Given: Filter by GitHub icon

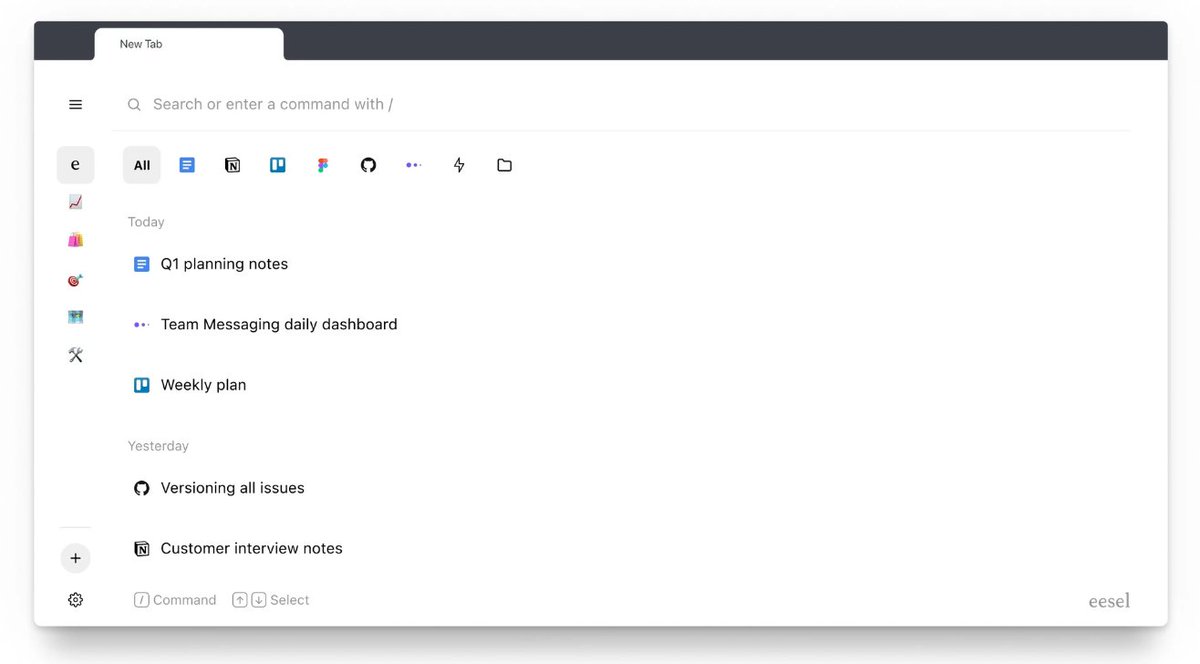Looking at the screenshot, I should tap(368, 165).
